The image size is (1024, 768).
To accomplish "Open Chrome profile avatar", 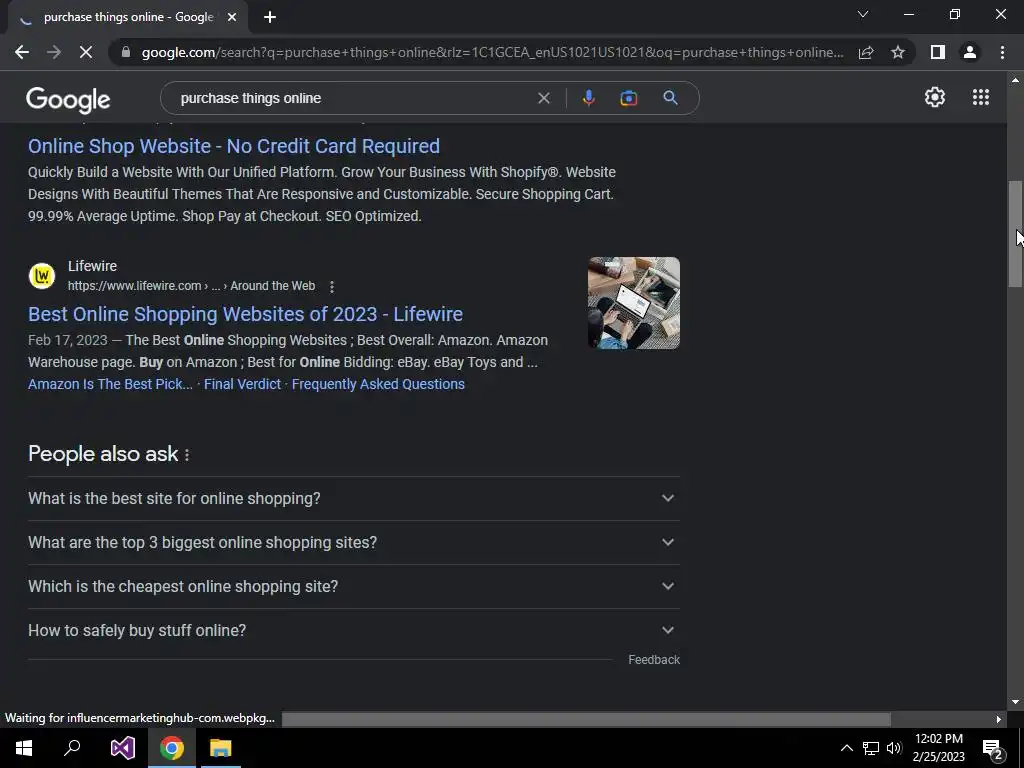I will (970, 52).
